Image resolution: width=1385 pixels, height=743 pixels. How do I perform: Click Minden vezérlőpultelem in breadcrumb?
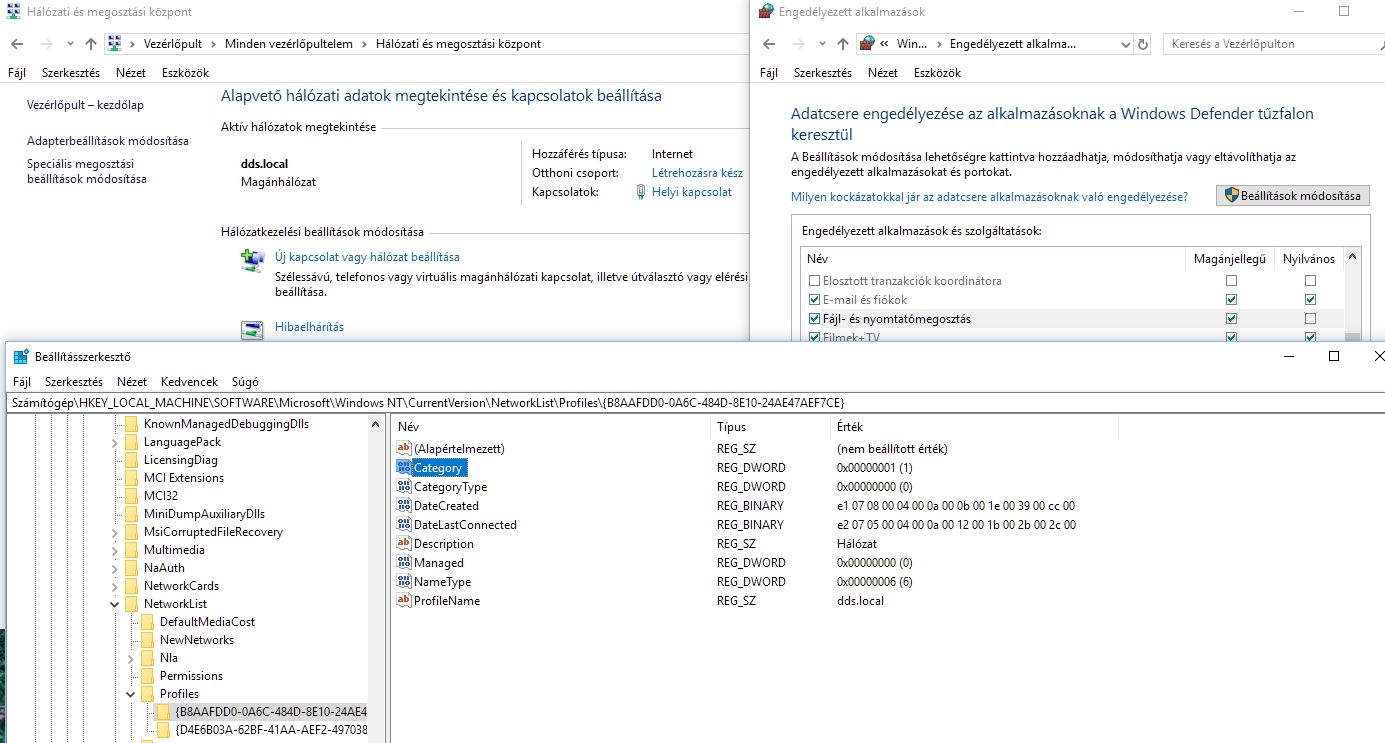point(289,44)
